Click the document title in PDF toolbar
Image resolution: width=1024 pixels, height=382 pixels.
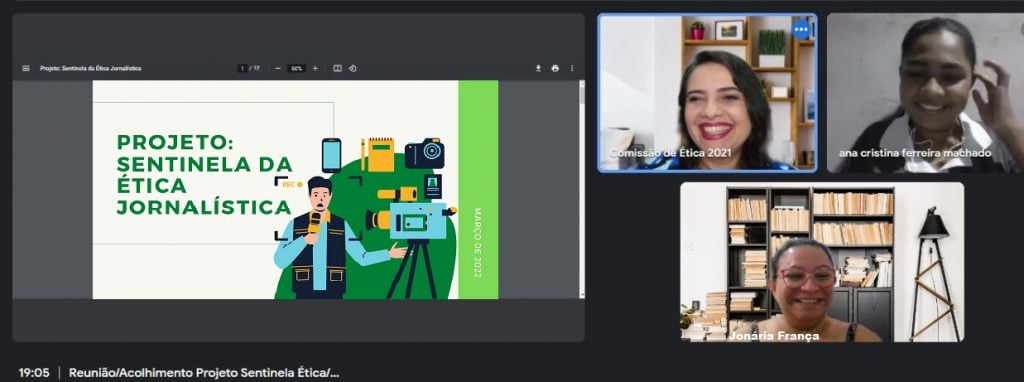(91, 68)
